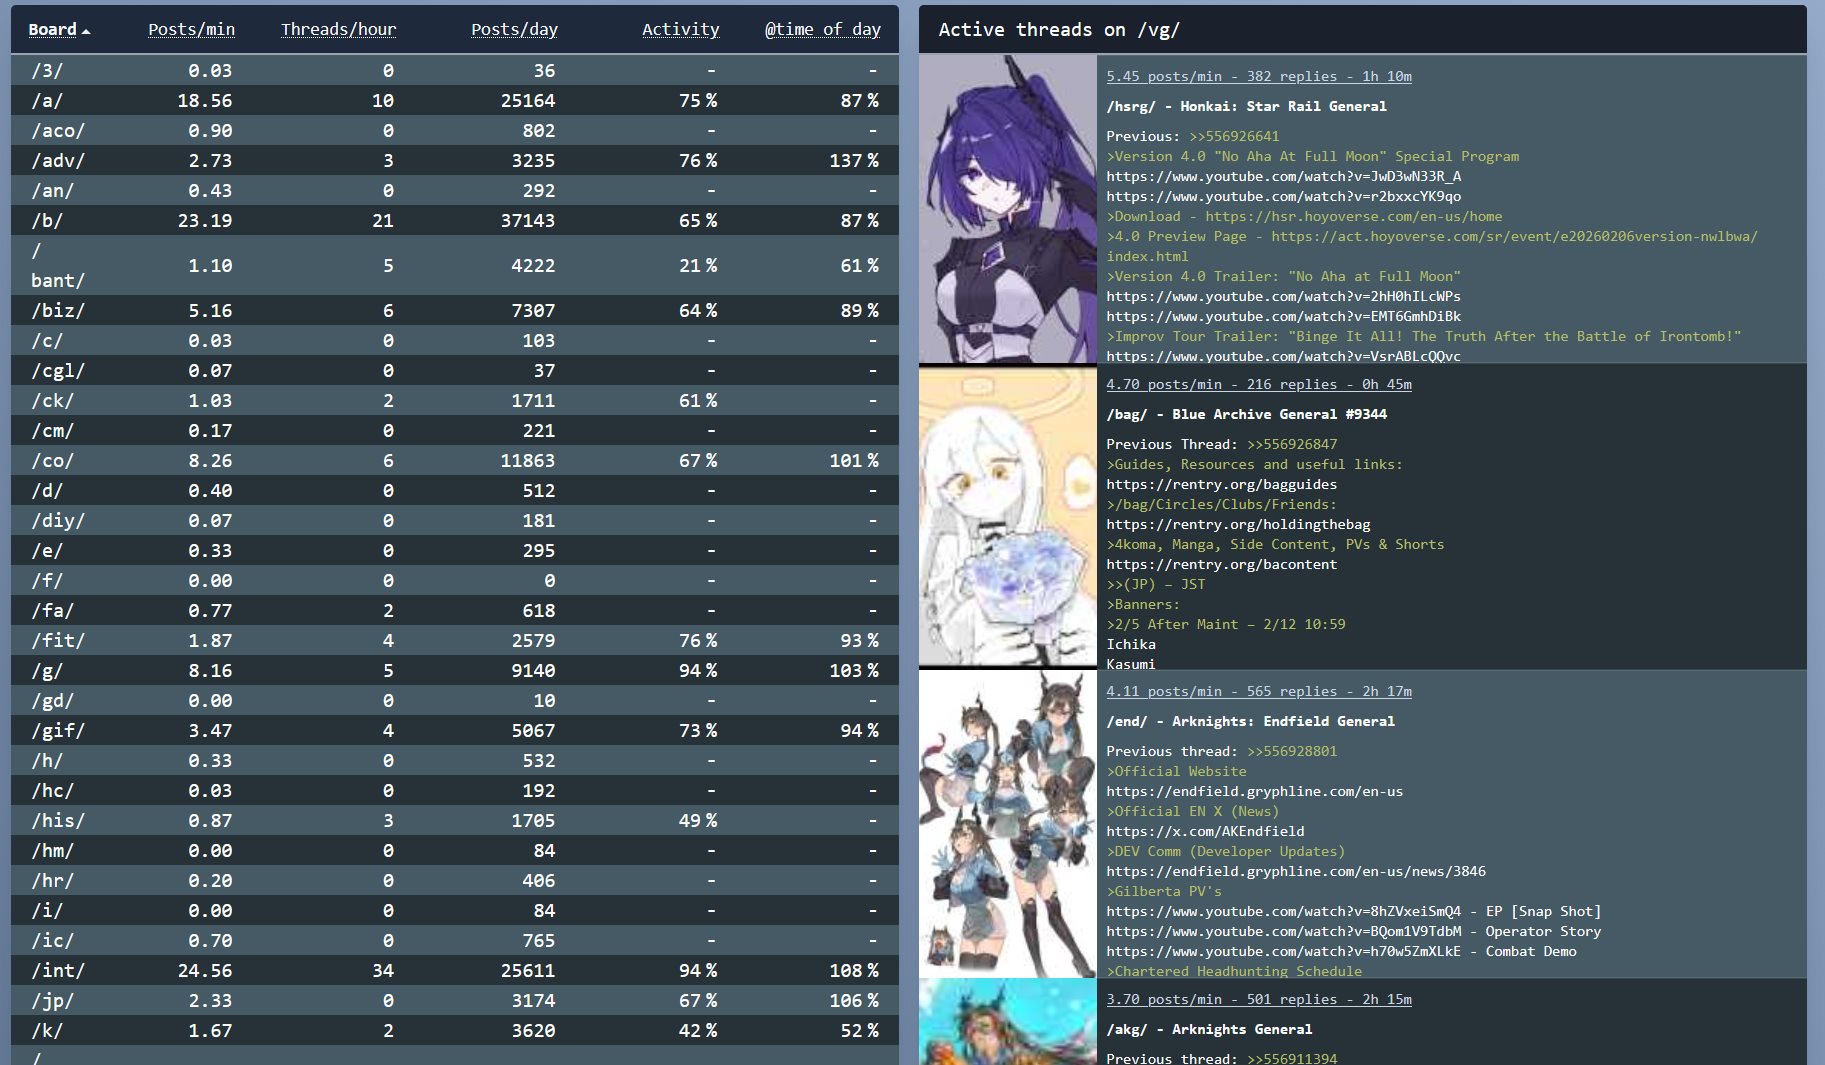1825x1065 pixels.
Task: Select the /diy/ board row
Action: coord(455,520)
